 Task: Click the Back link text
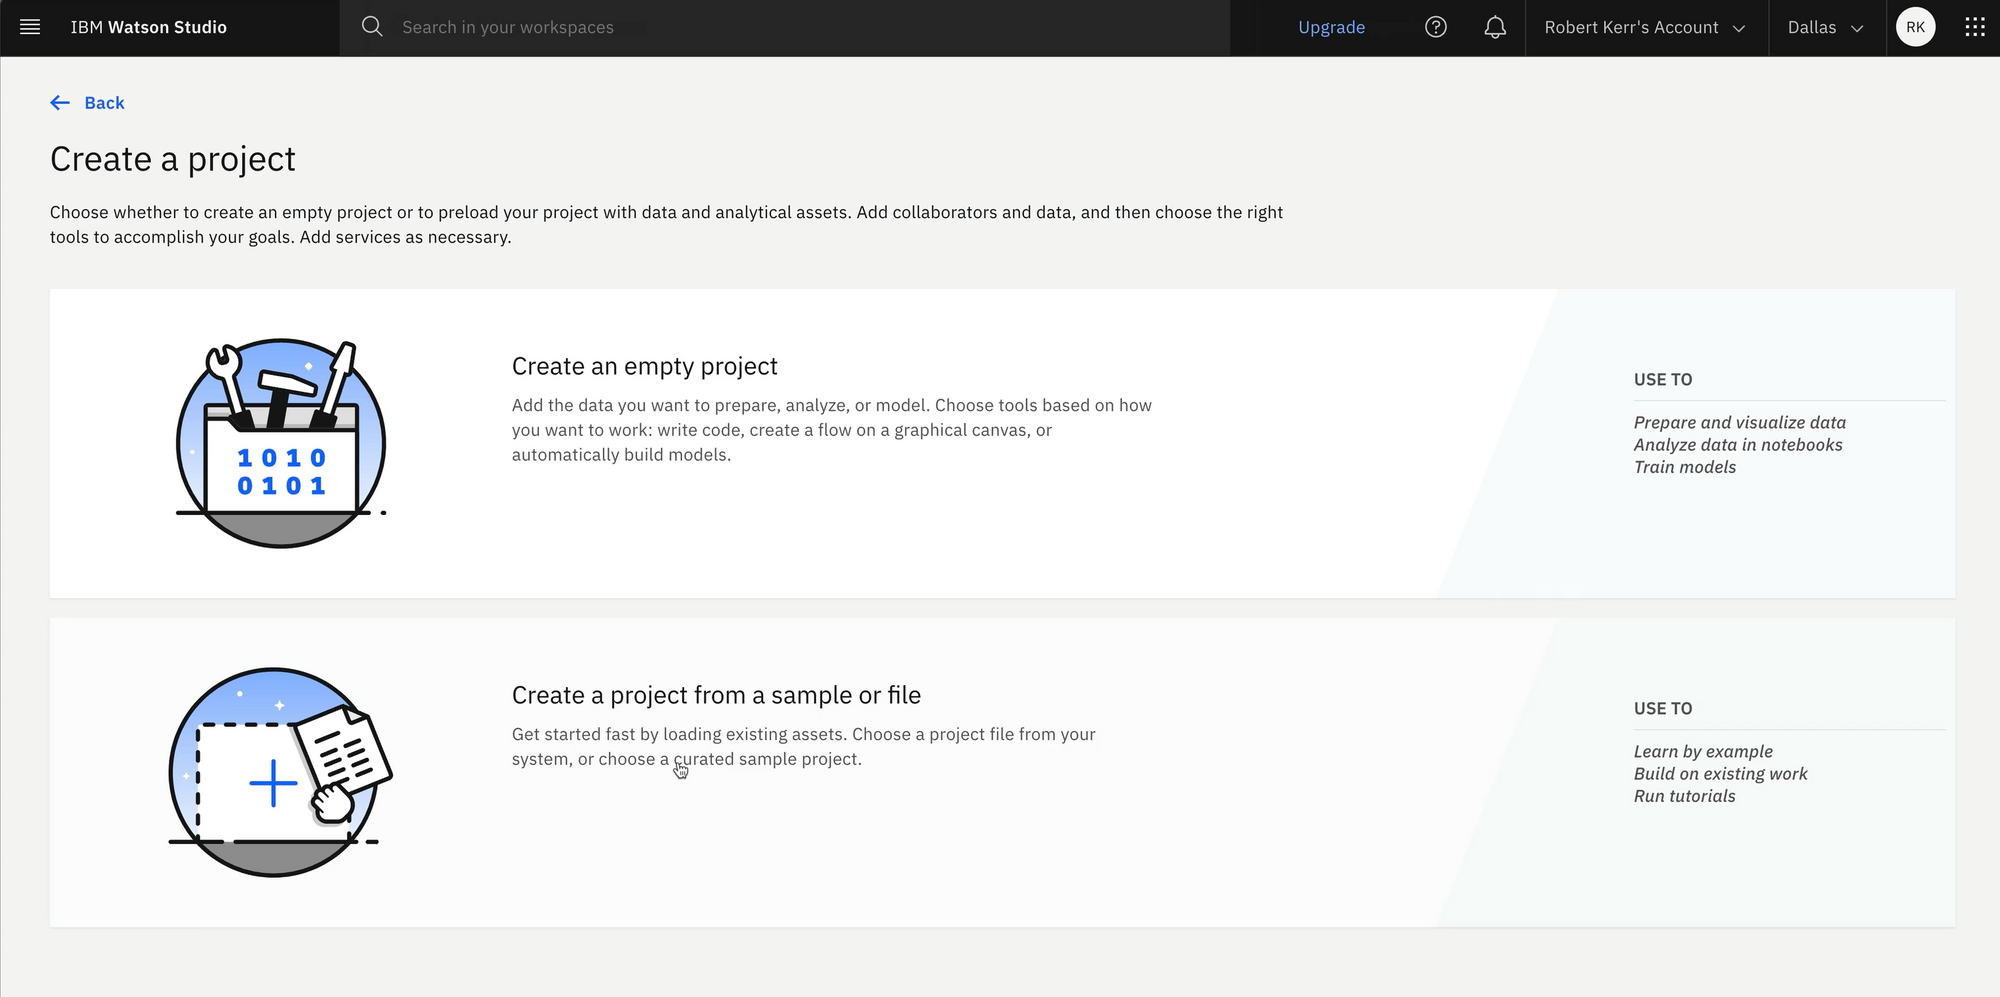(104, 103)
